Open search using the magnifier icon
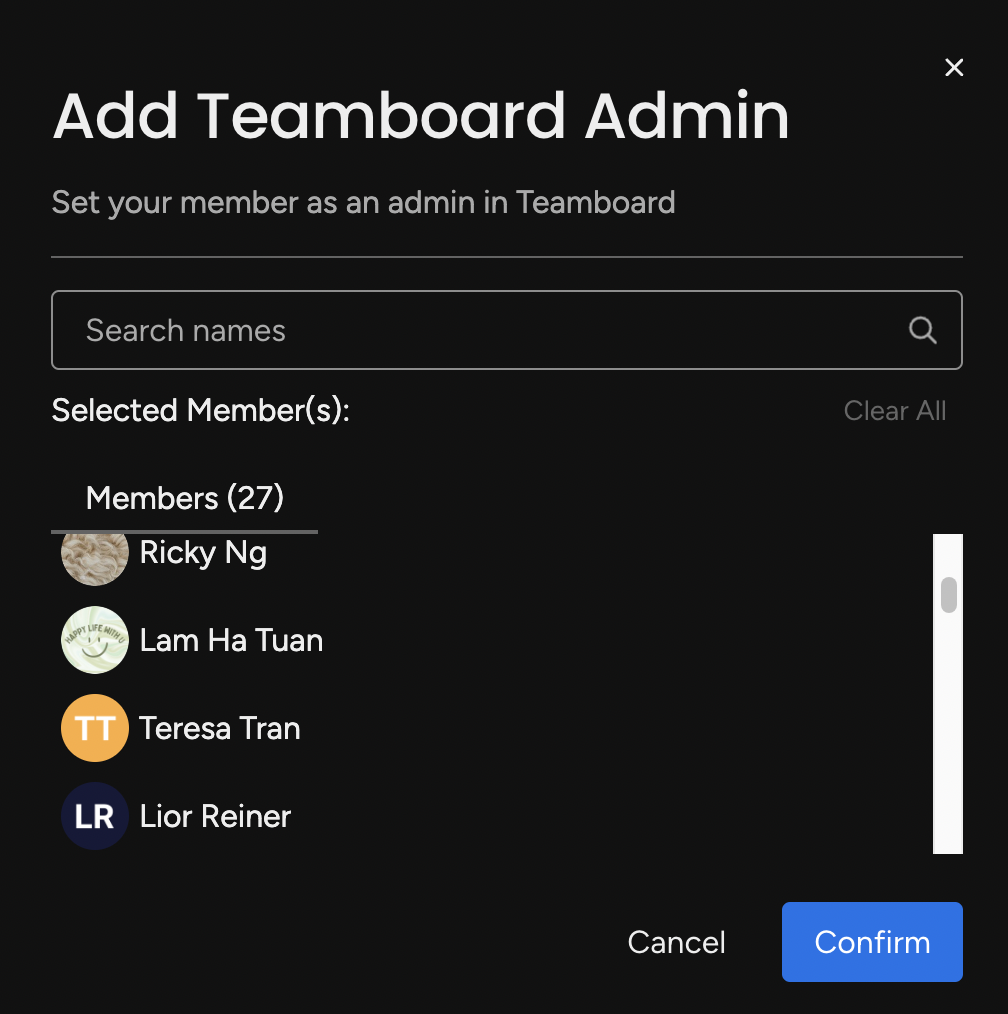Viewport: 1008px width, 1014px height. [x=921, y=330]
